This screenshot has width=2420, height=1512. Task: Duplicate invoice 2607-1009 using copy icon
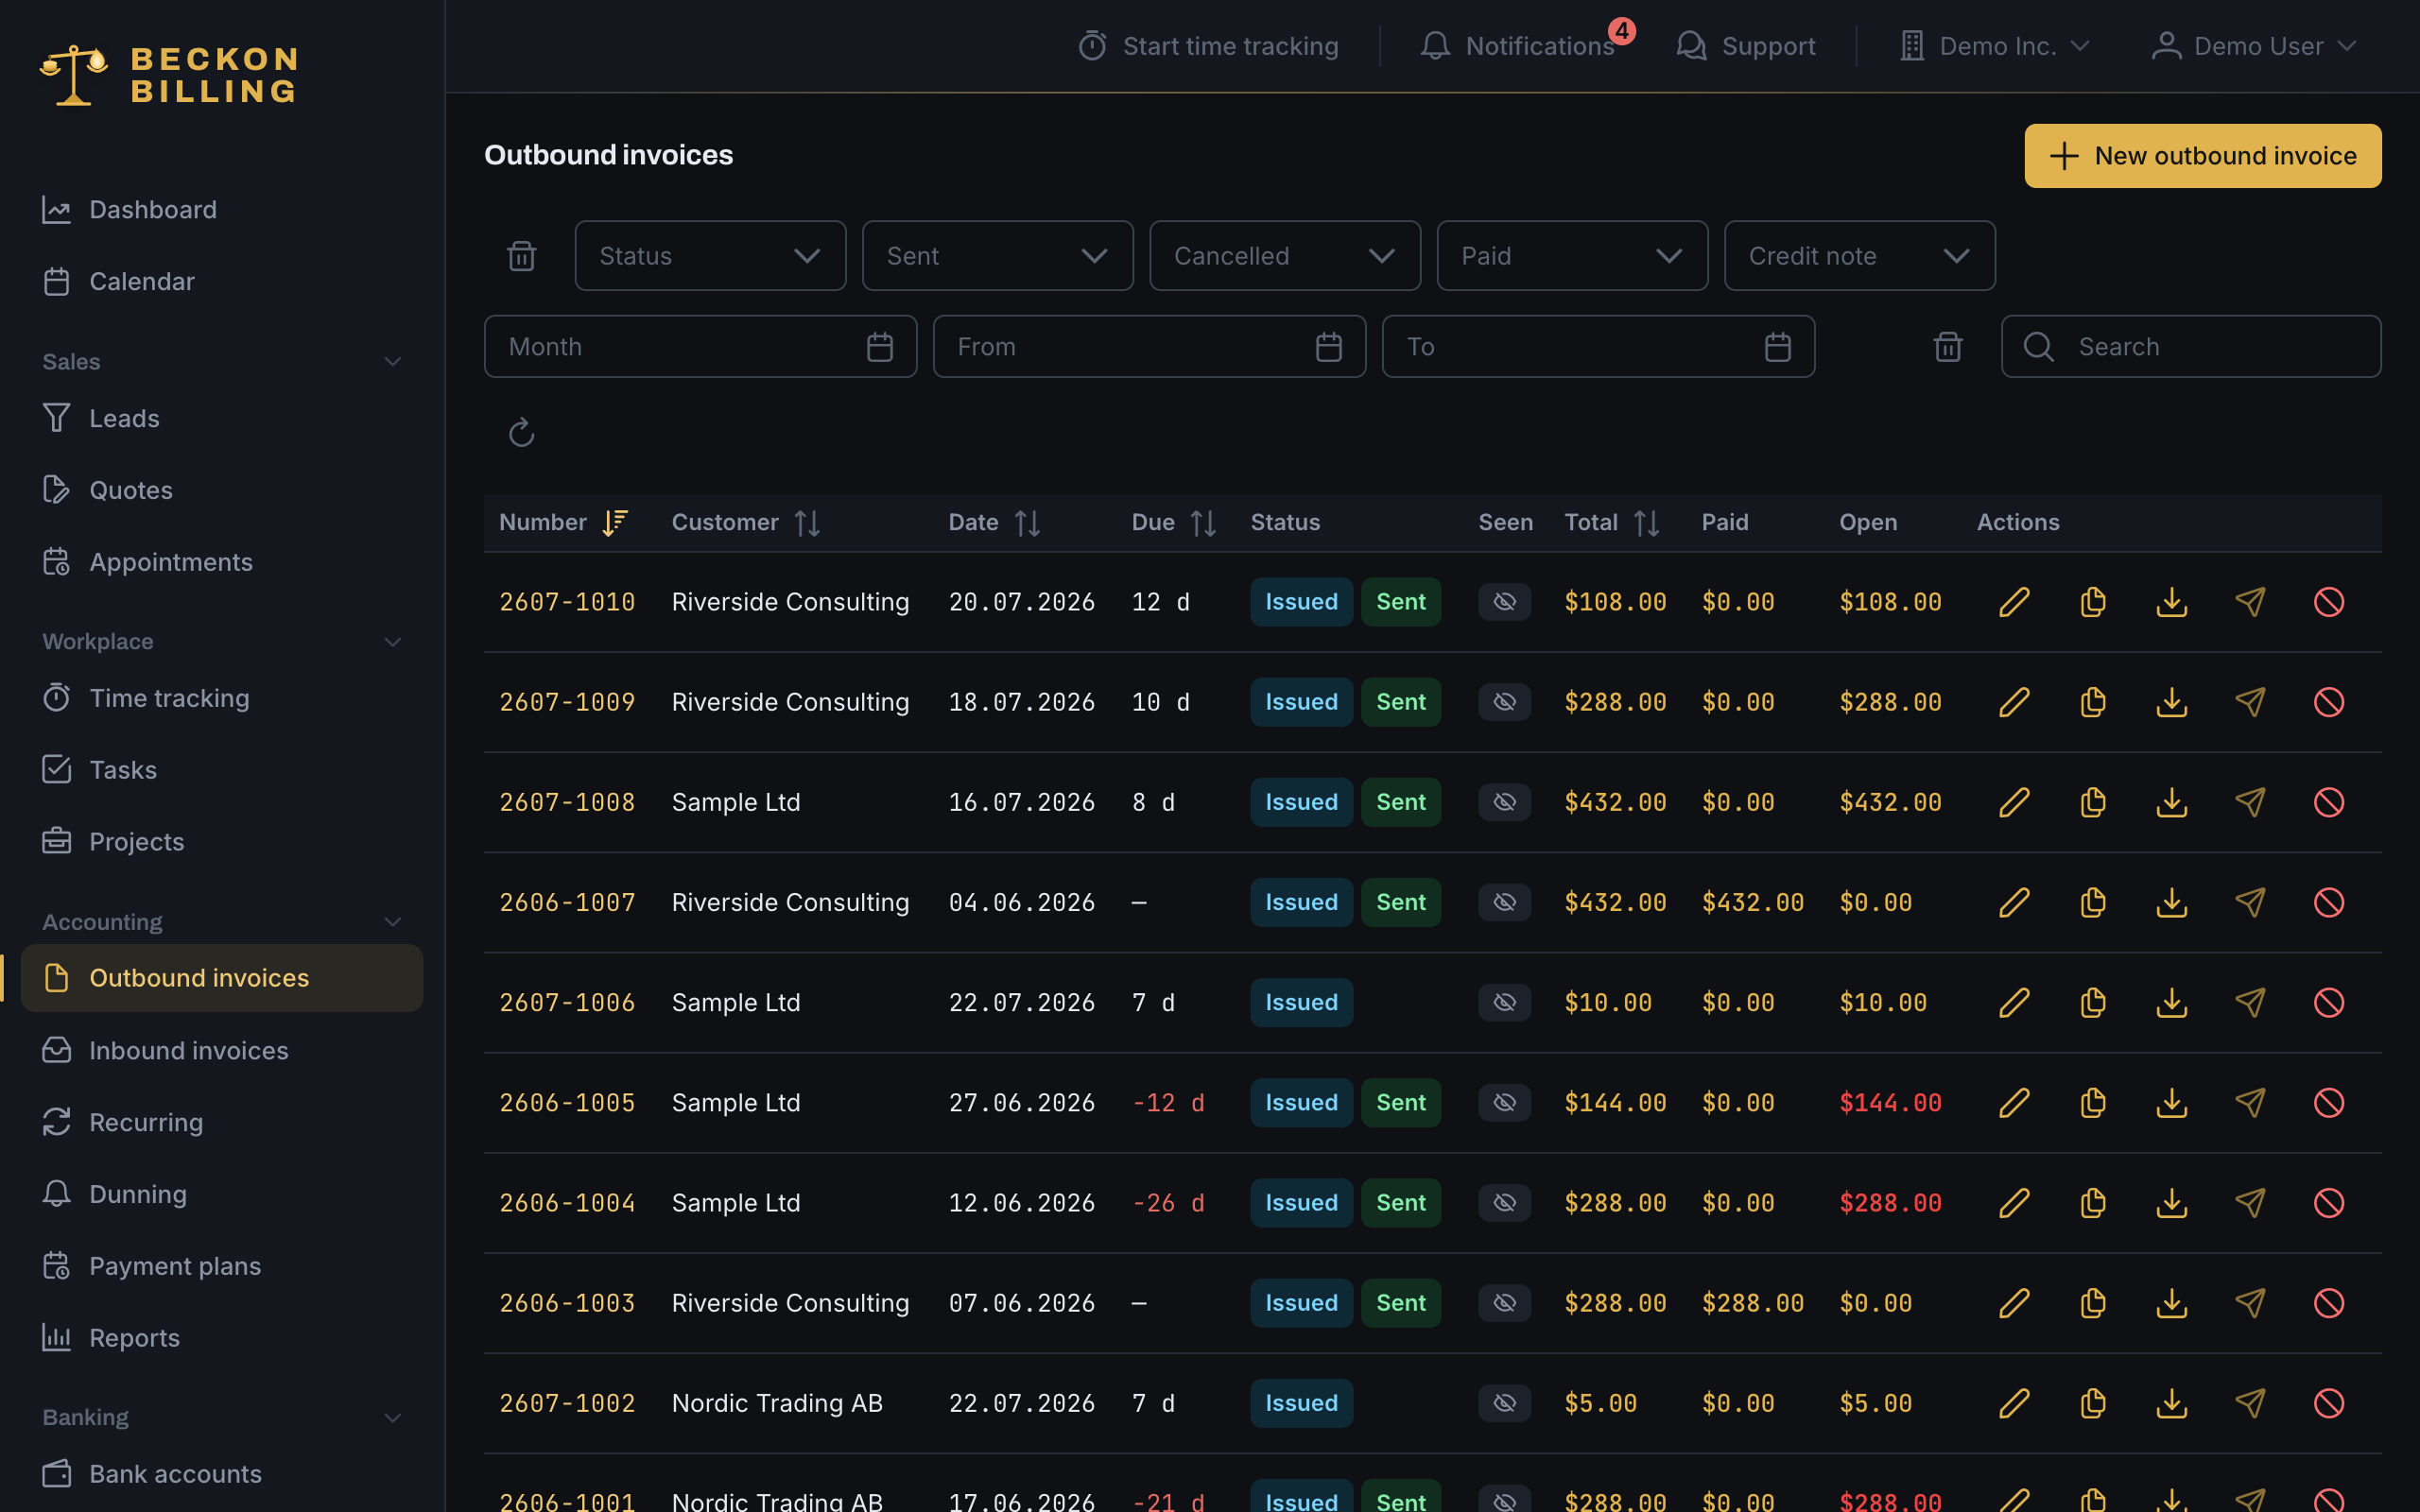[x=2093, y=702]
